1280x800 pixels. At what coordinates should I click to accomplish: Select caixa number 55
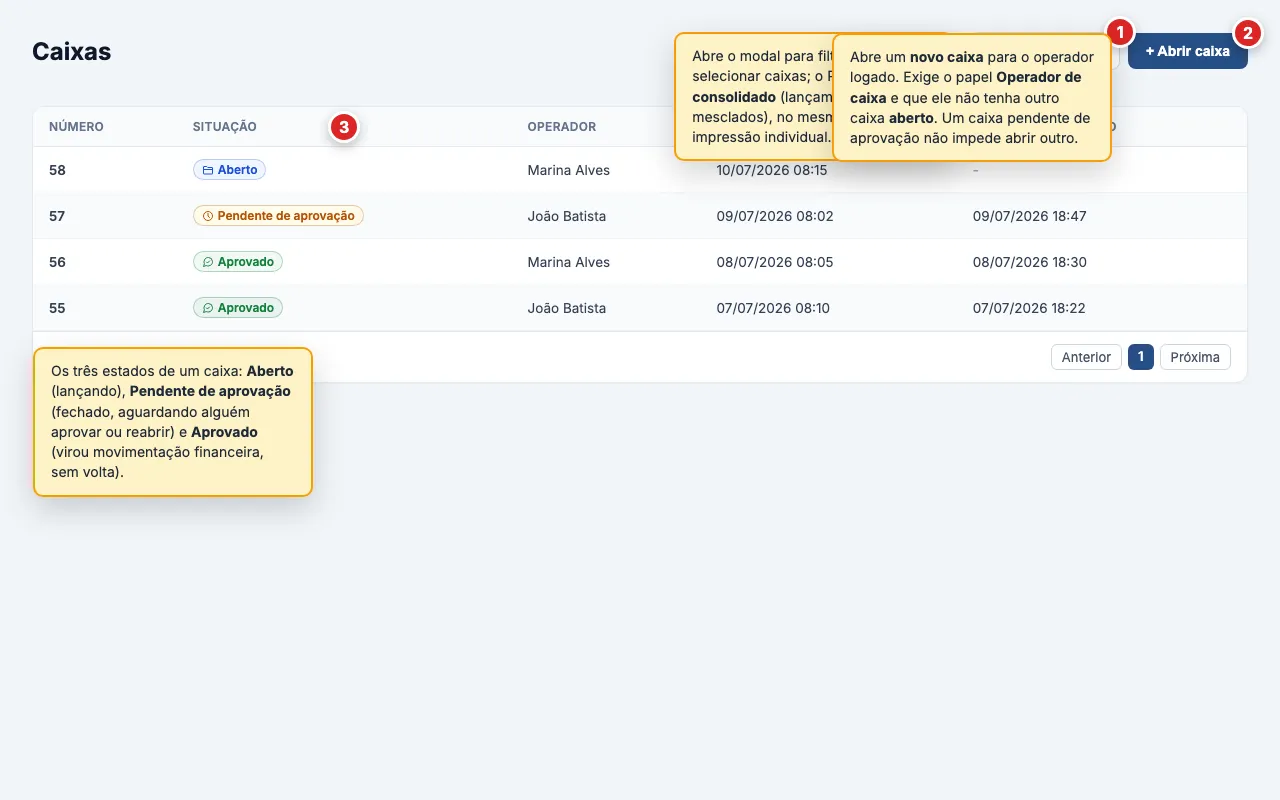[57, 308]
